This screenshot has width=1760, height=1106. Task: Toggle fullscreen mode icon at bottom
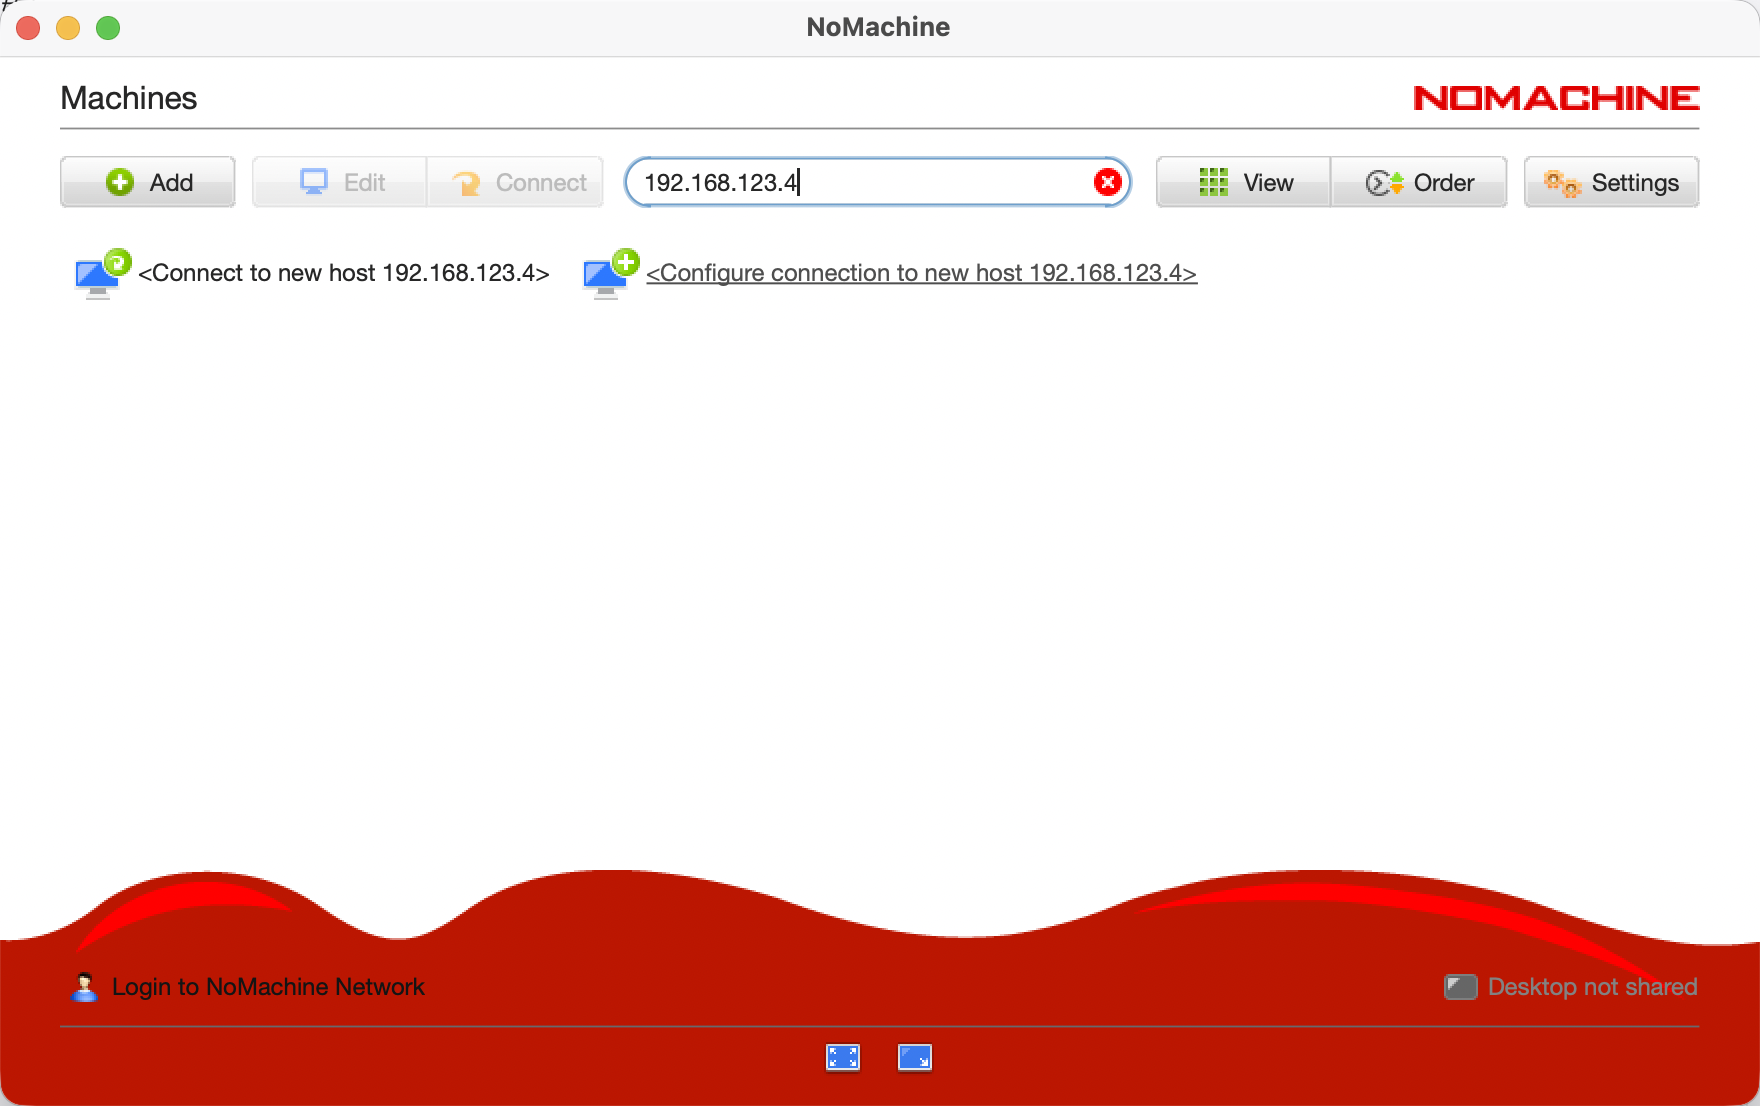[x=843, y=1057]
